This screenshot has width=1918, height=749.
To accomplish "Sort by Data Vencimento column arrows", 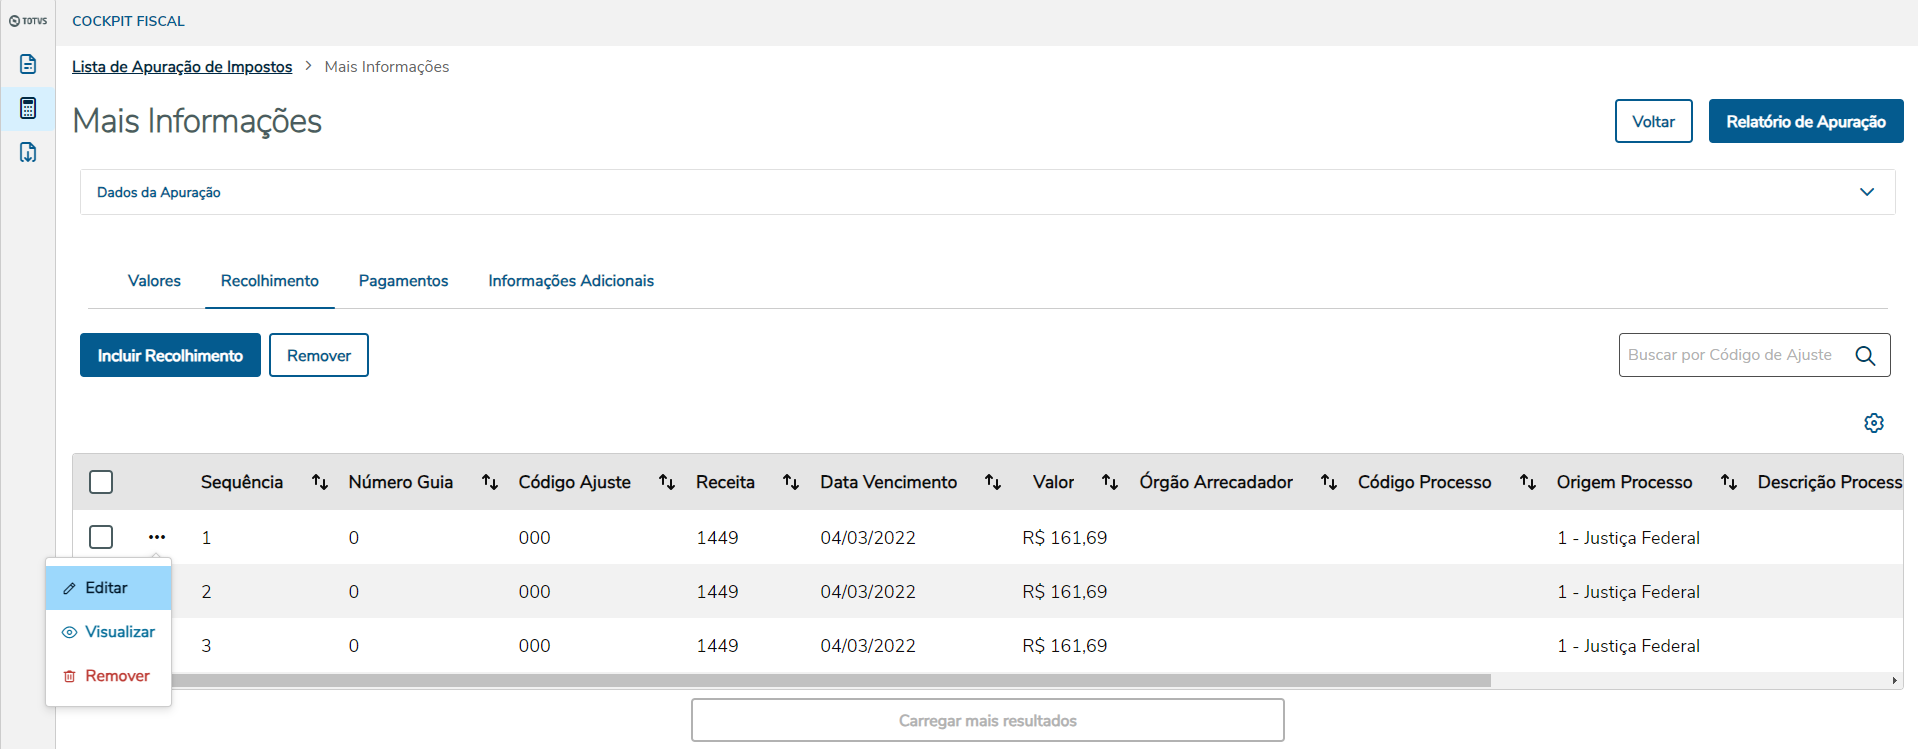I will click(993, 482).
